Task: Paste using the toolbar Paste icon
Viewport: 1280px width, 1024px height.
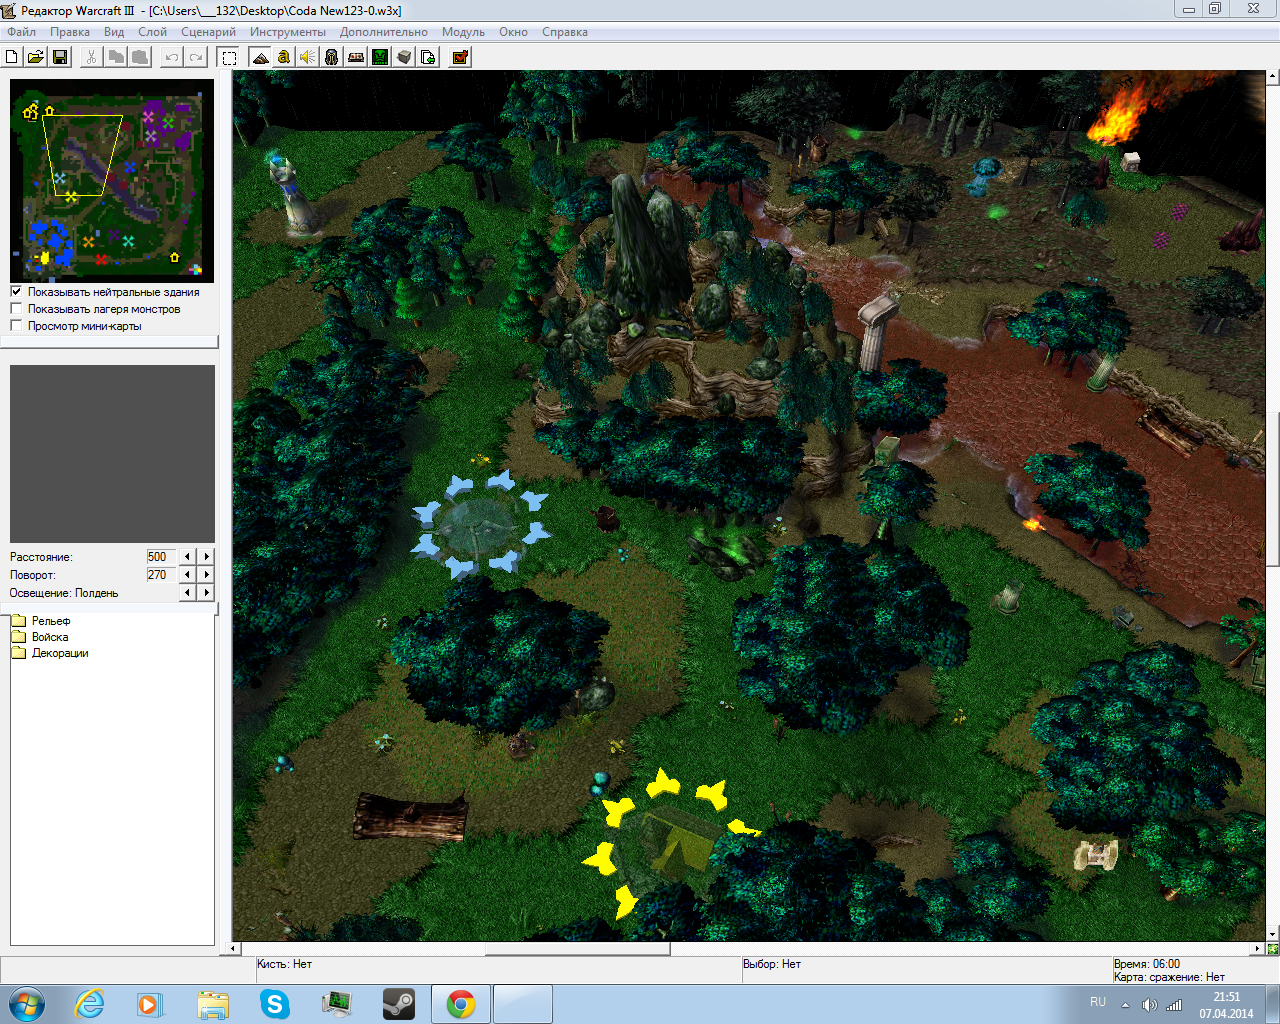Action: (x=140, y=57)
